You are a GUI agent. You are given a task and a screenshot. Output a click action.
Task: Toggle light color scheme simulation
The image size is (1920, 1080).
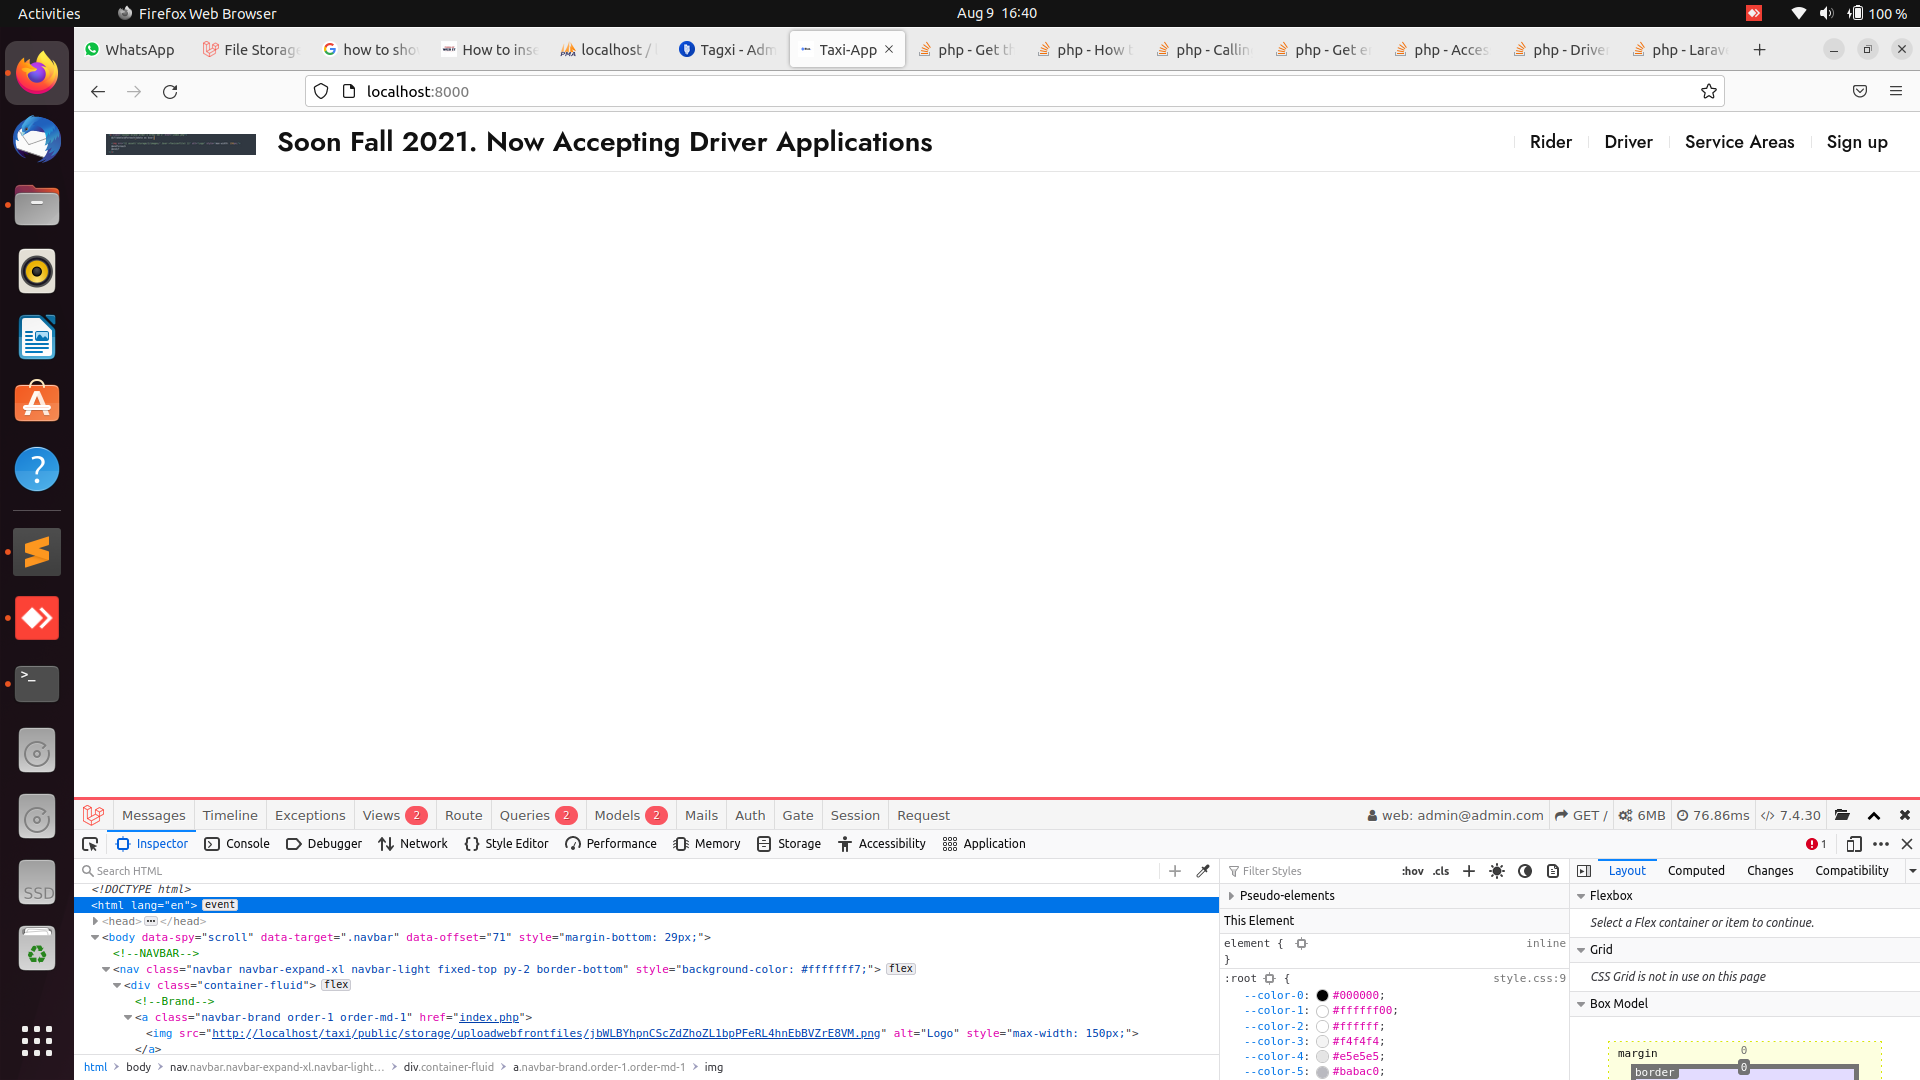point(1497,871)
